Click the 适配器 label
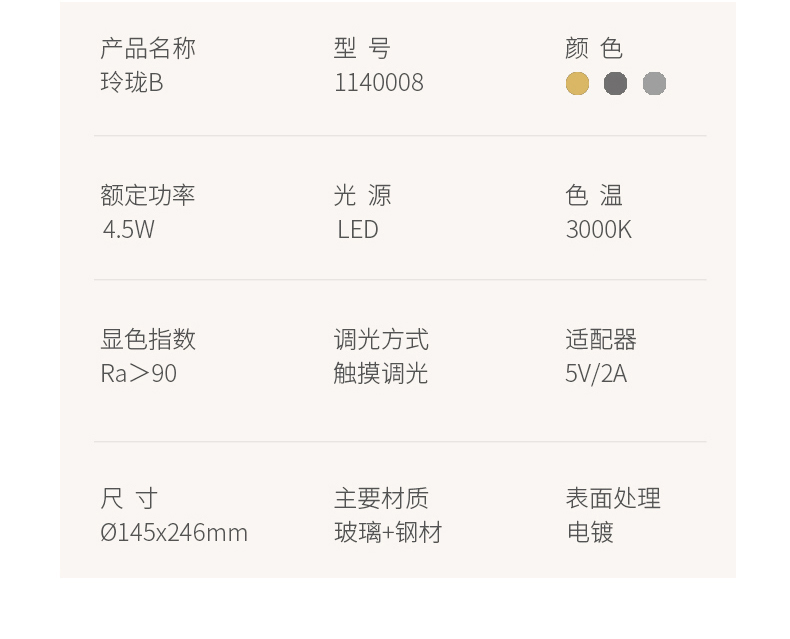Screen dimensions: 790x639 point(601,339)
